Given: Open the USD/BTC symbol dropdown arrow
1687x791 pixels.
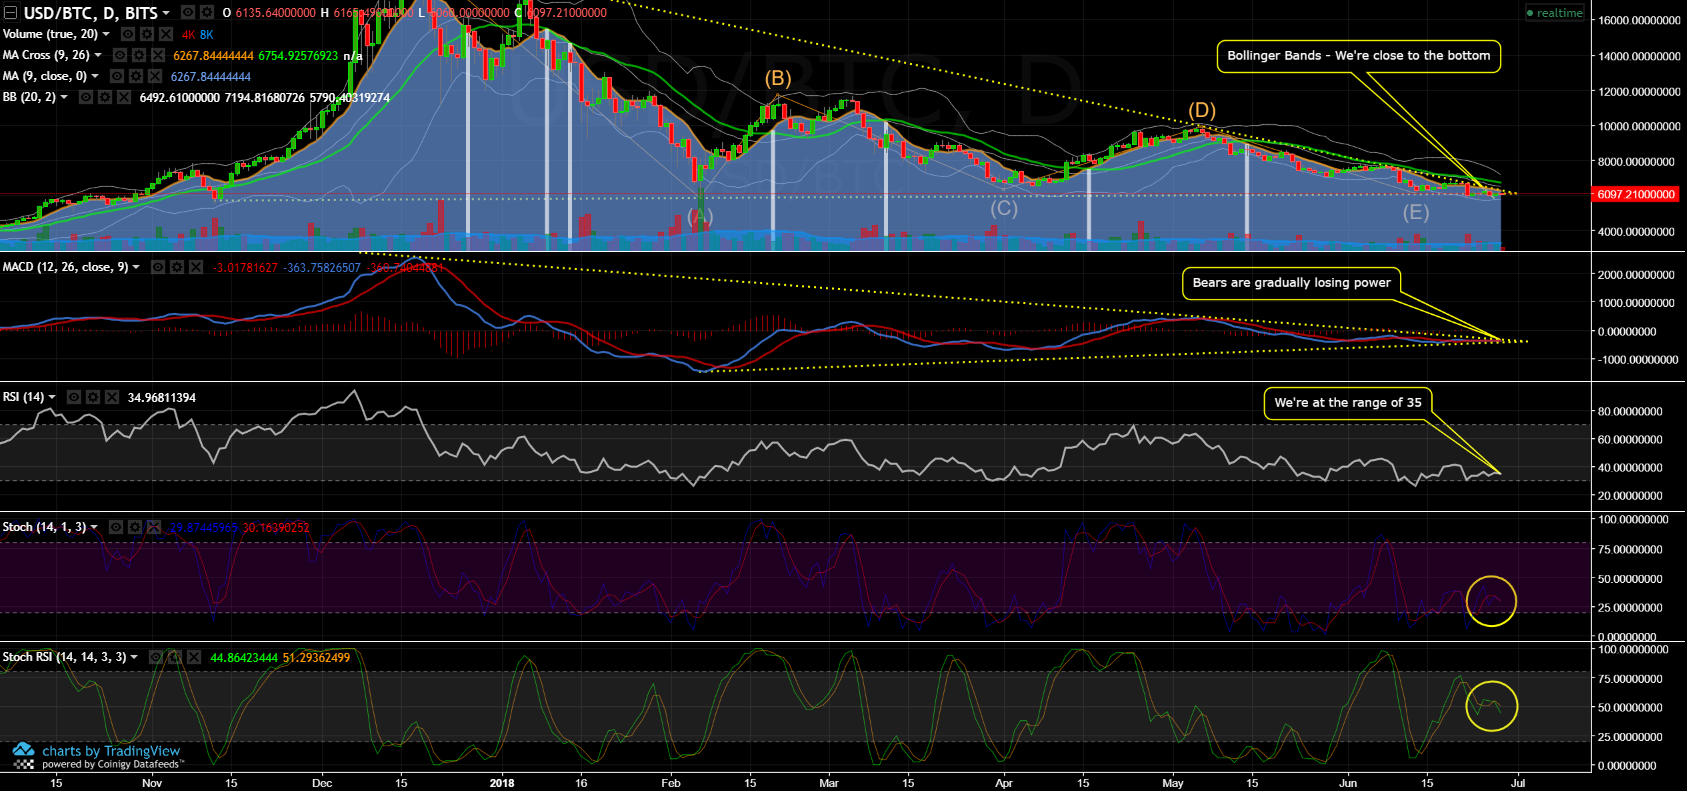Looking at the screenshot, I should 167,13.
